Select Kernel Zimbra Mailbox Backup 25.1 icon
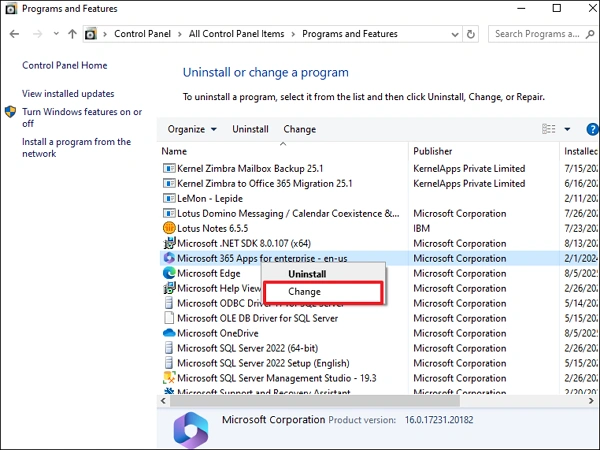 click(x=169, y=168)
